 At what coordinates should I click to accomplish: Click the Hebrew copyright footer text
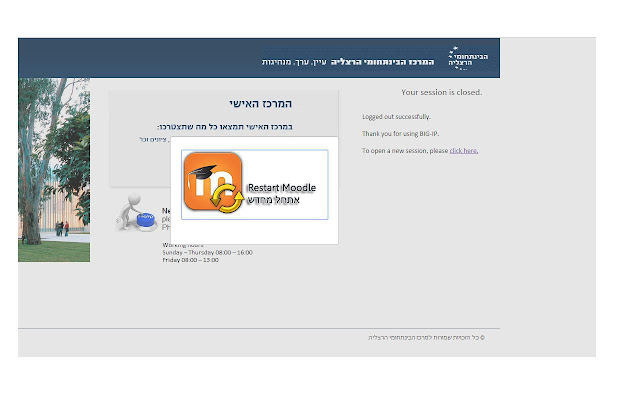[x=426, y=338]
